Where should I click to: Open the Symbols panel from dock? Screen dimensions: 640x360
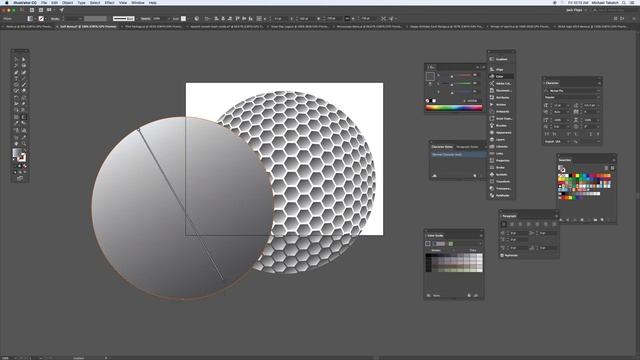tap(501, 174)
